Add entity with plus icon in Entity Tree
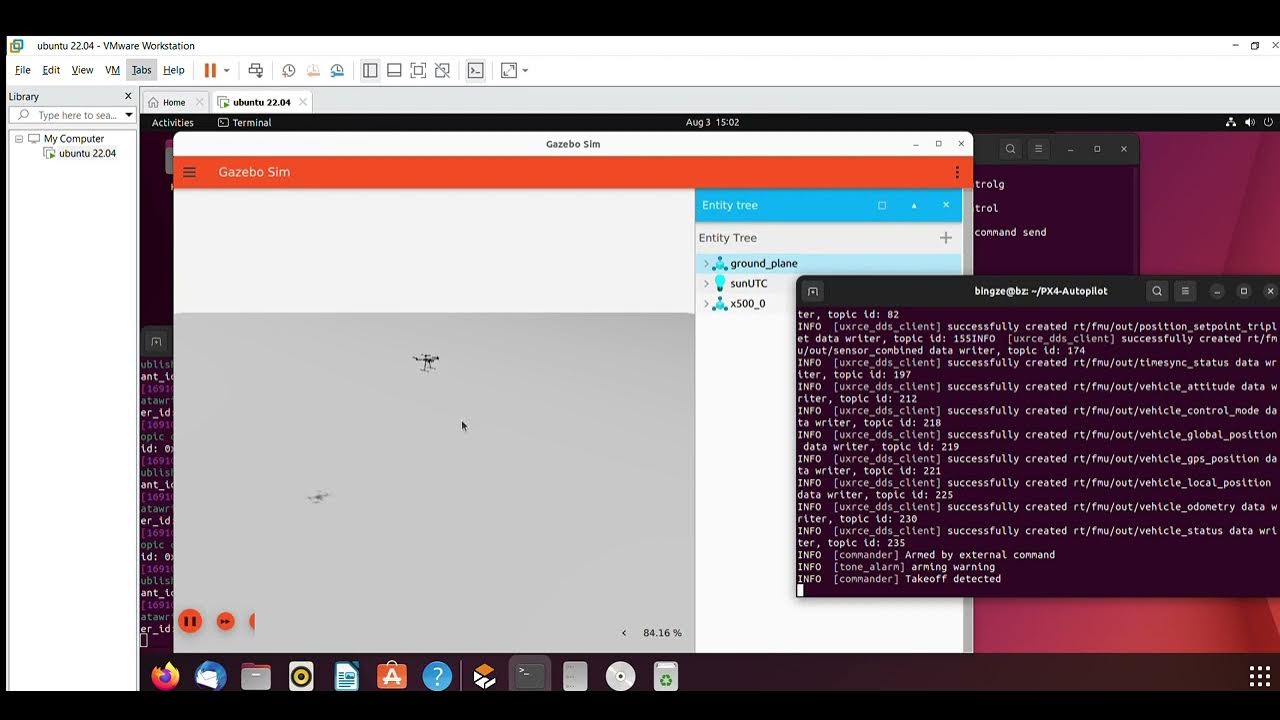Image resolution: width=1280 pixels, height=720 pixels. tap(945, 238)
